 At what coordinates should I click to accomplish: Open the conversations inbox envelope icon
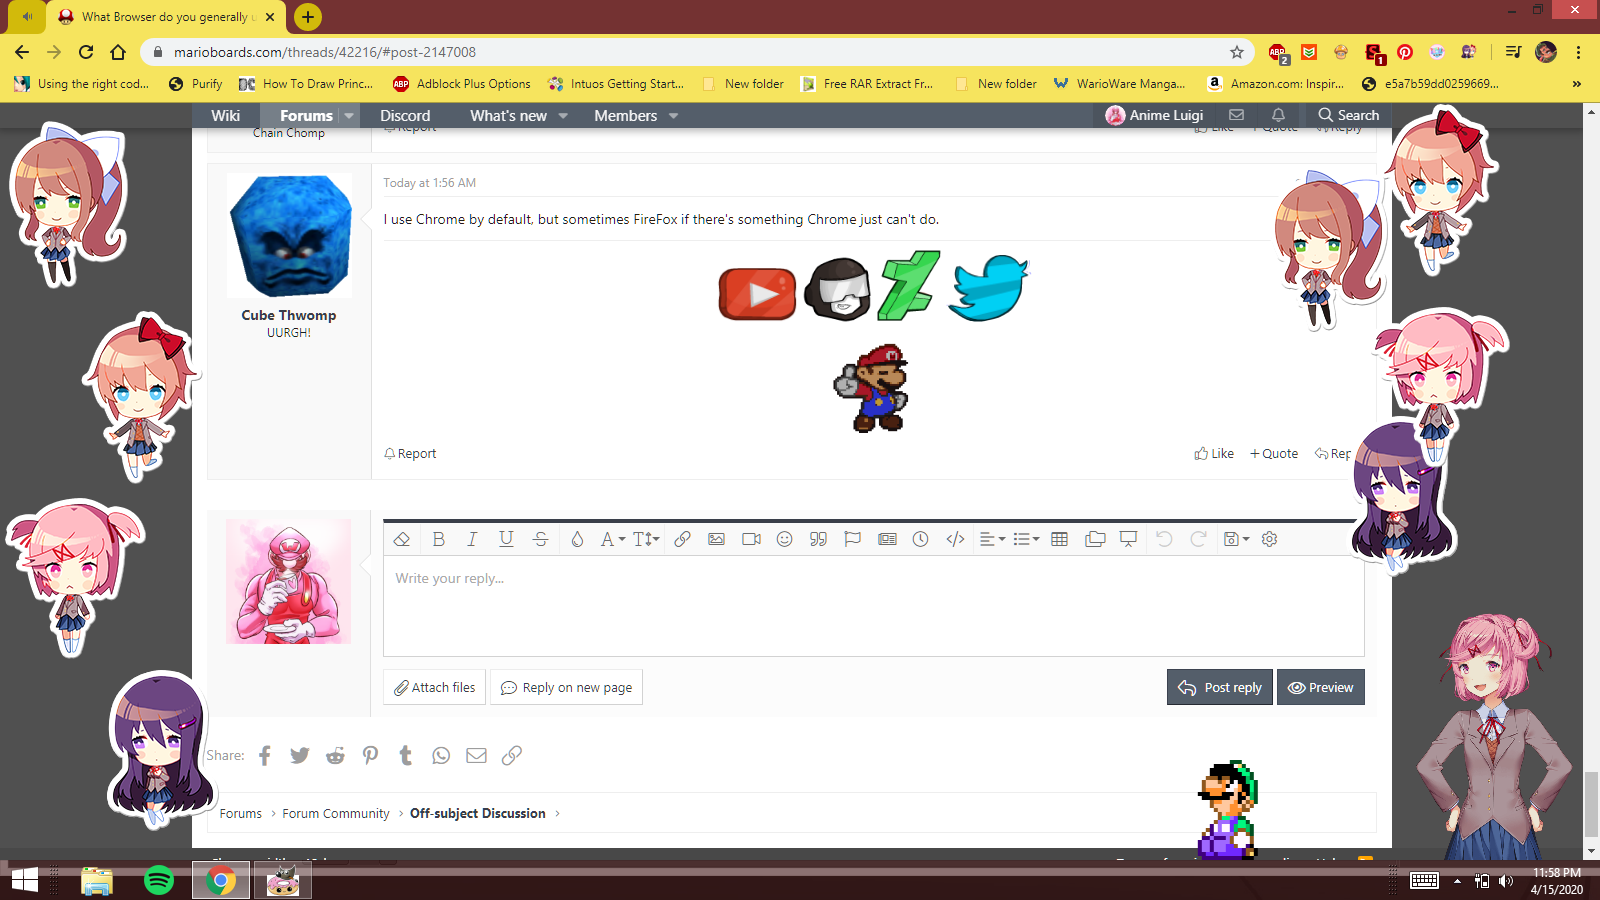click(1236, 115)
